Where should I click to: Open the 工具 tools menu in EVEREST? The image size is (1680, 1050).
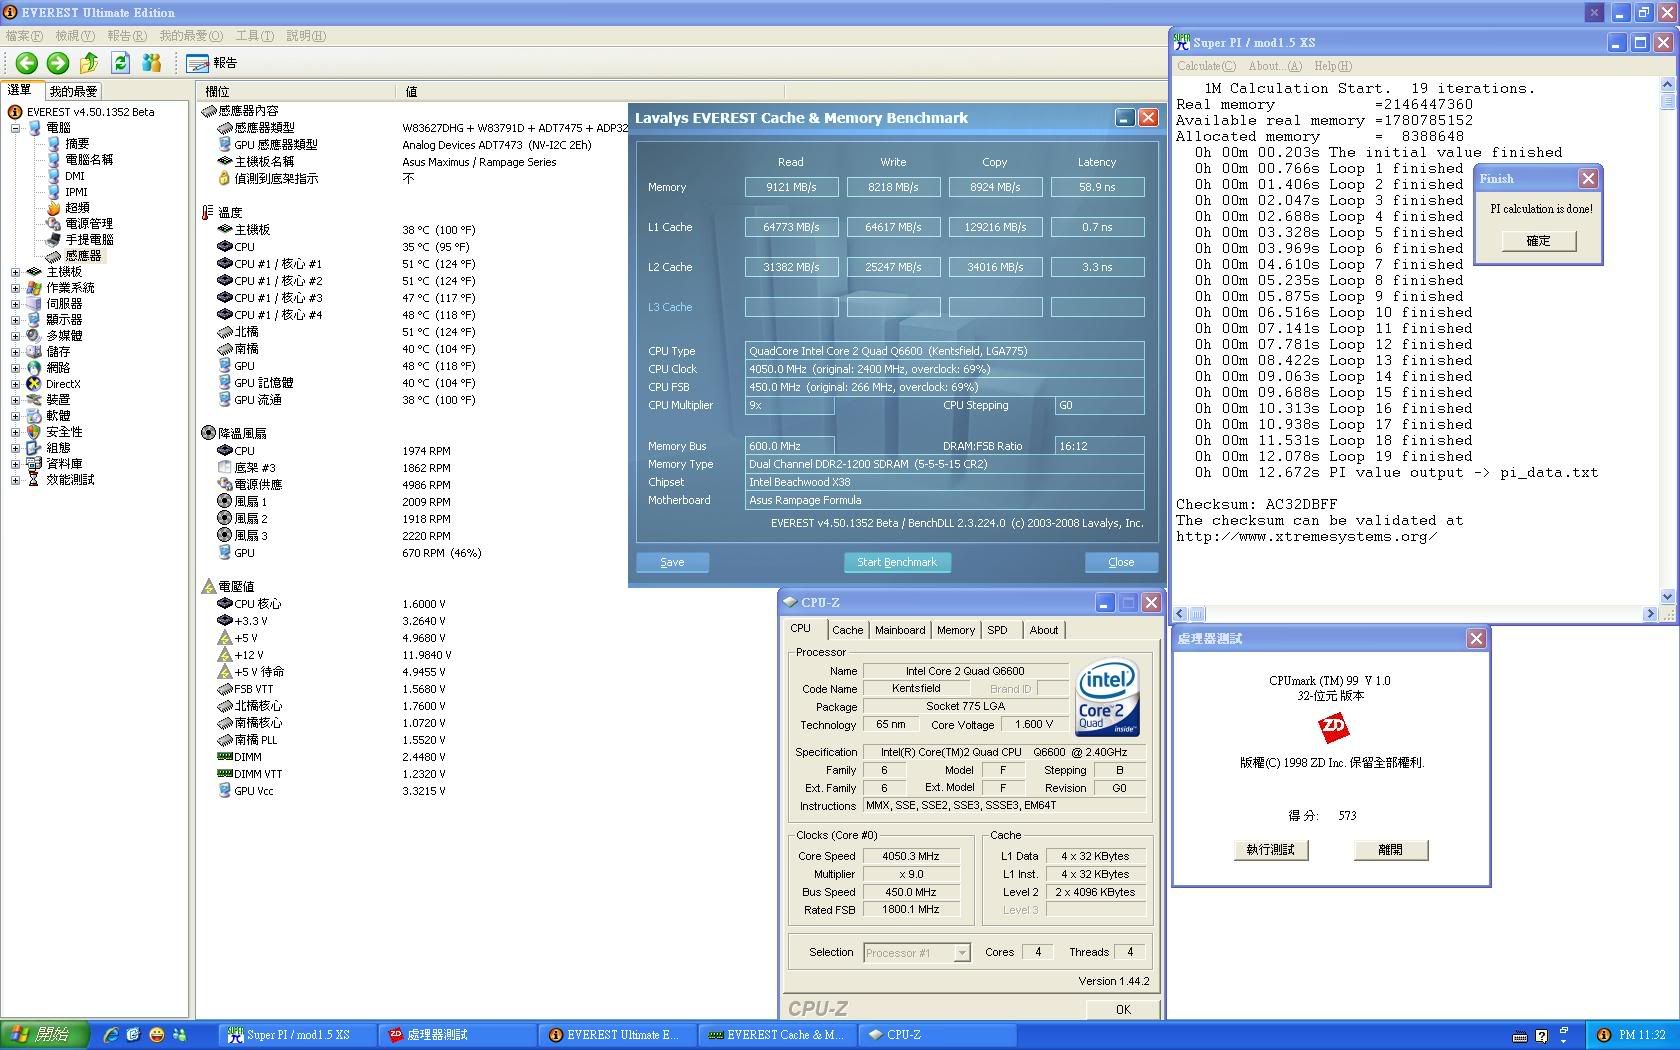tap(254, 36)
